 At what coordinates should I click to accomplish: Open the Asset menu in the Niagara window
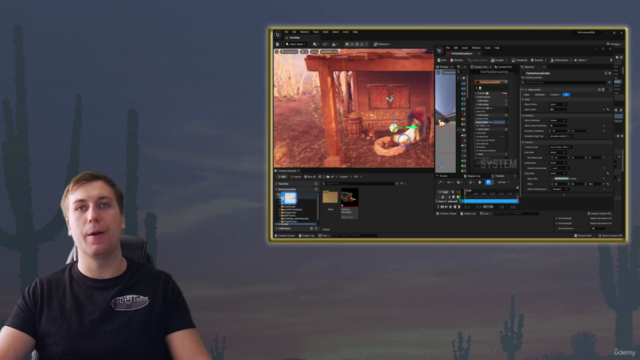(464, 48)
